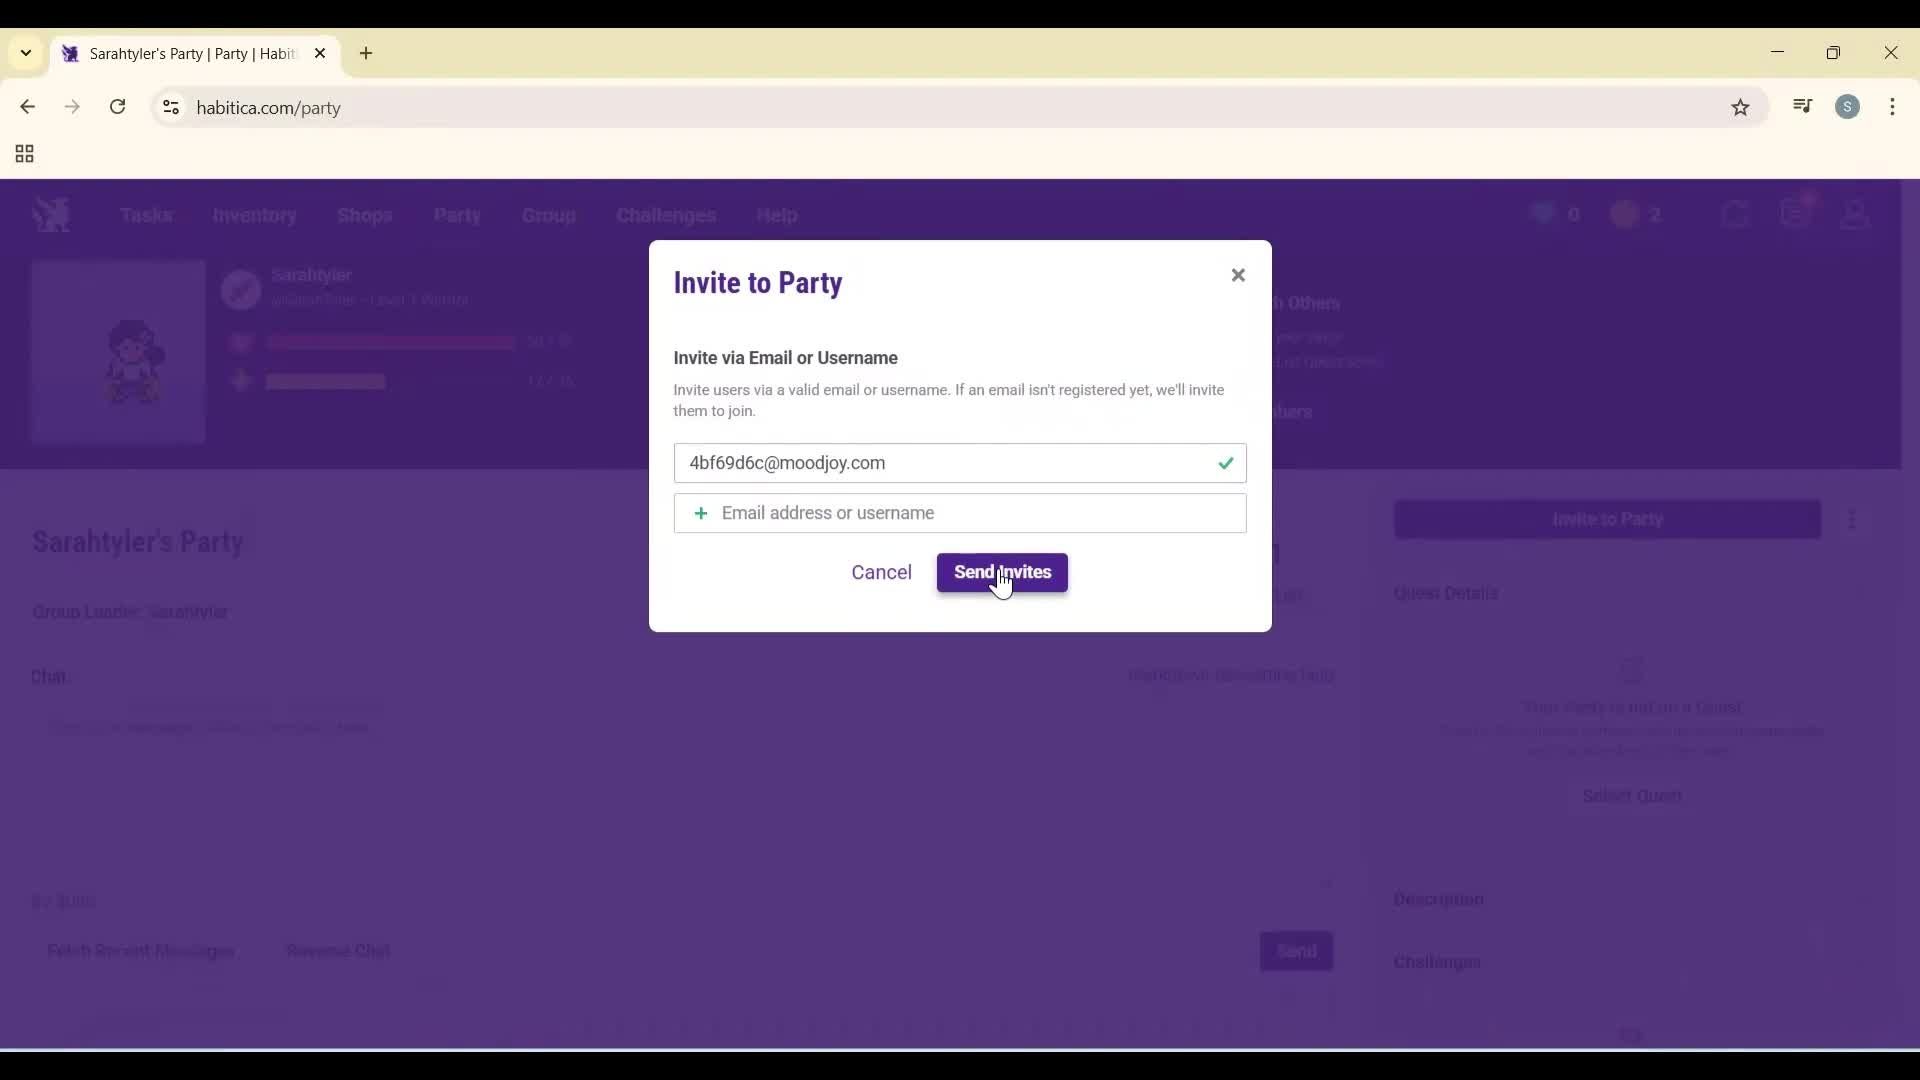
Task: Click the plus icon to add another email invite
Action: click(701, 513)
